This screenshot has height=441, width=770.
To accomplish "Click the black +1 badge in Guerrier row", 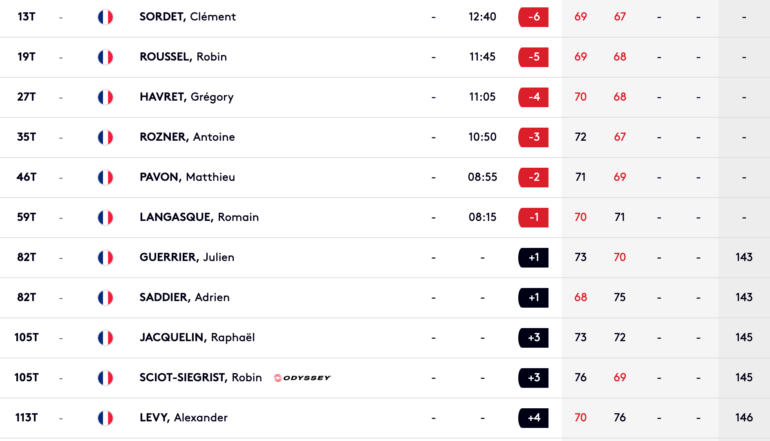I will click(533, 257).
